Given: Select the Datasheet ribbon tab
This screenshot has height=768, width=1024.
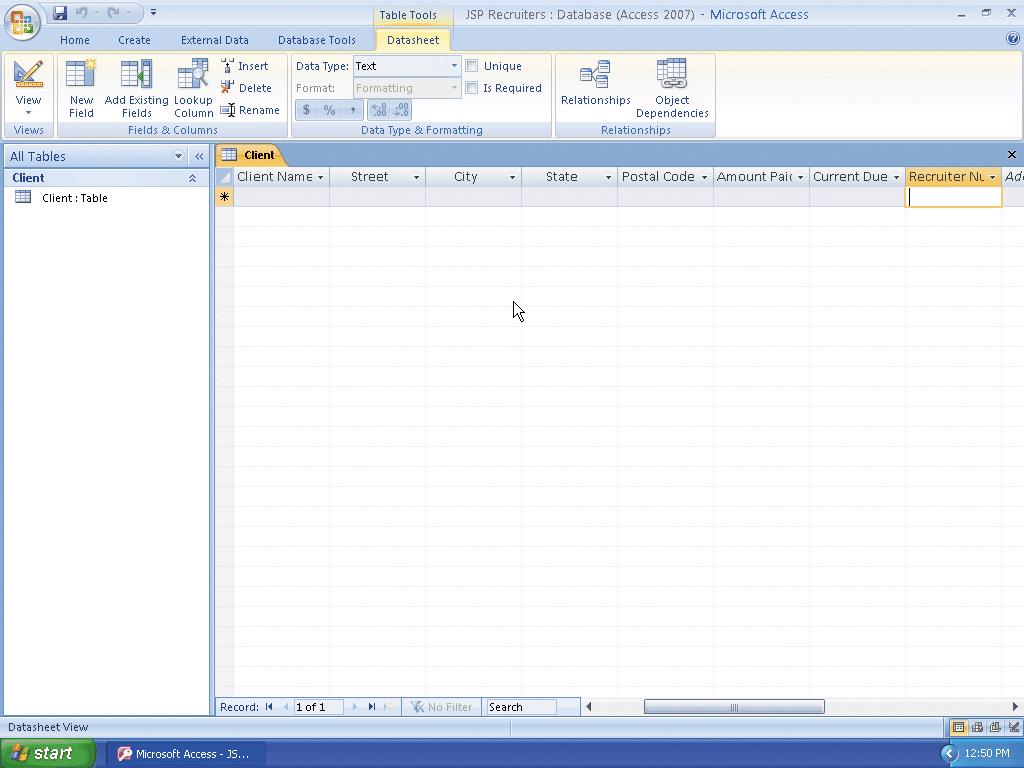Looking at the screenshot, I should tap(413, 40).
